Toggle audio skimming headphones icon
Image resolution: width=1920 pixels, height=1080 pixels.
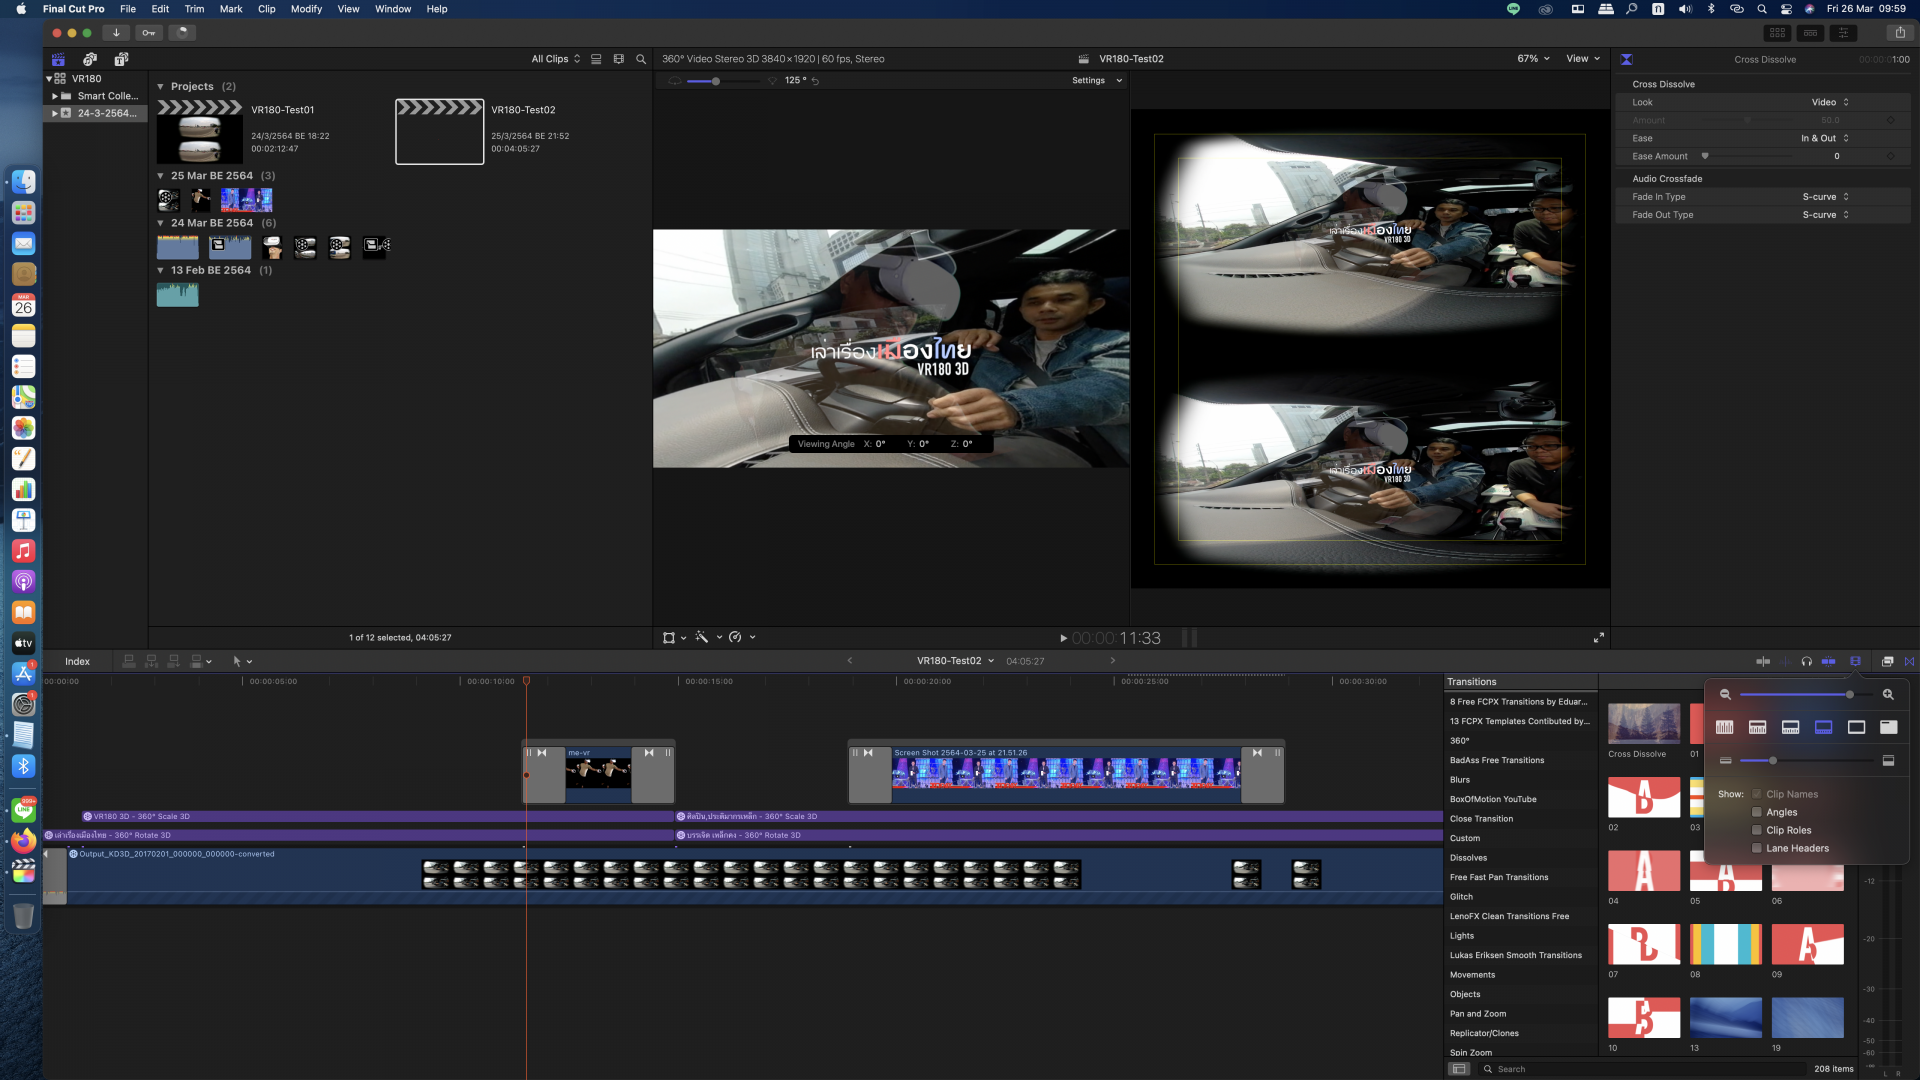[1806, 661]
